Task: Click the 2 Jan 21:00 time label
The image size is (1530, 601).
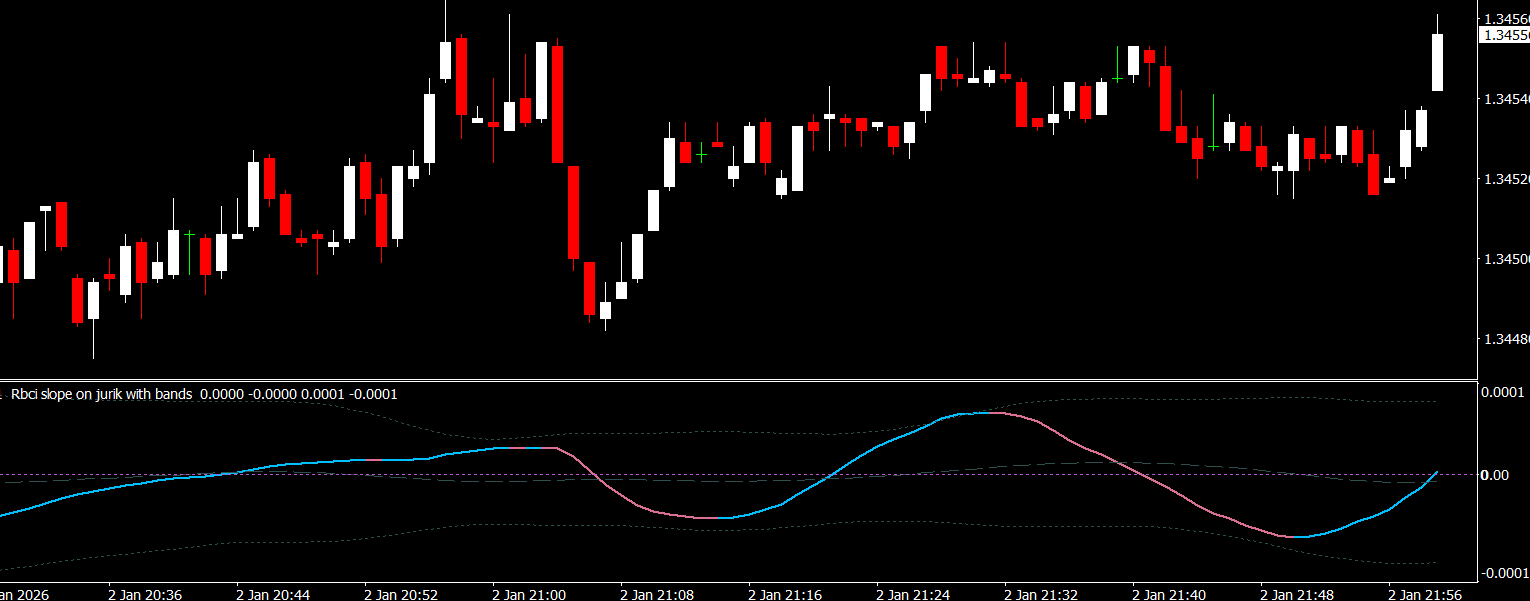Action: (529, 594)
